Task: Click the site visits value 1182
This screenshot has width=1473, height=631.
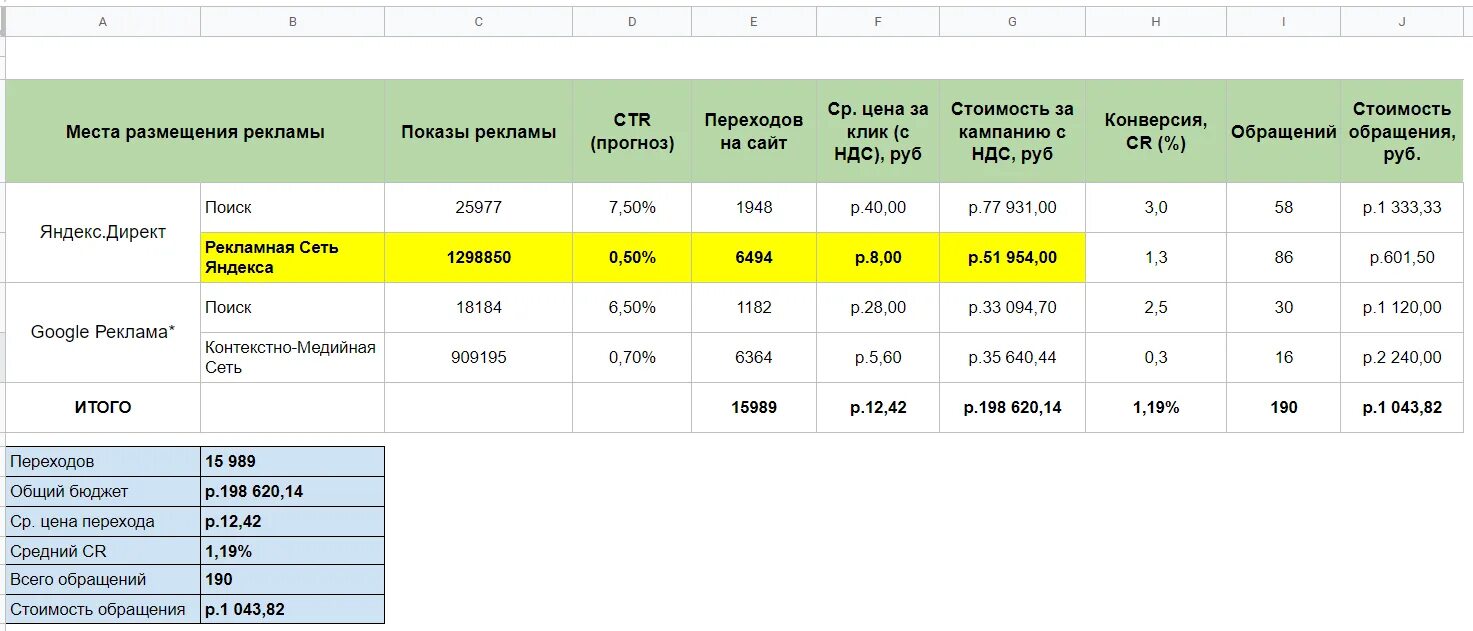Action: pos(754,307)
